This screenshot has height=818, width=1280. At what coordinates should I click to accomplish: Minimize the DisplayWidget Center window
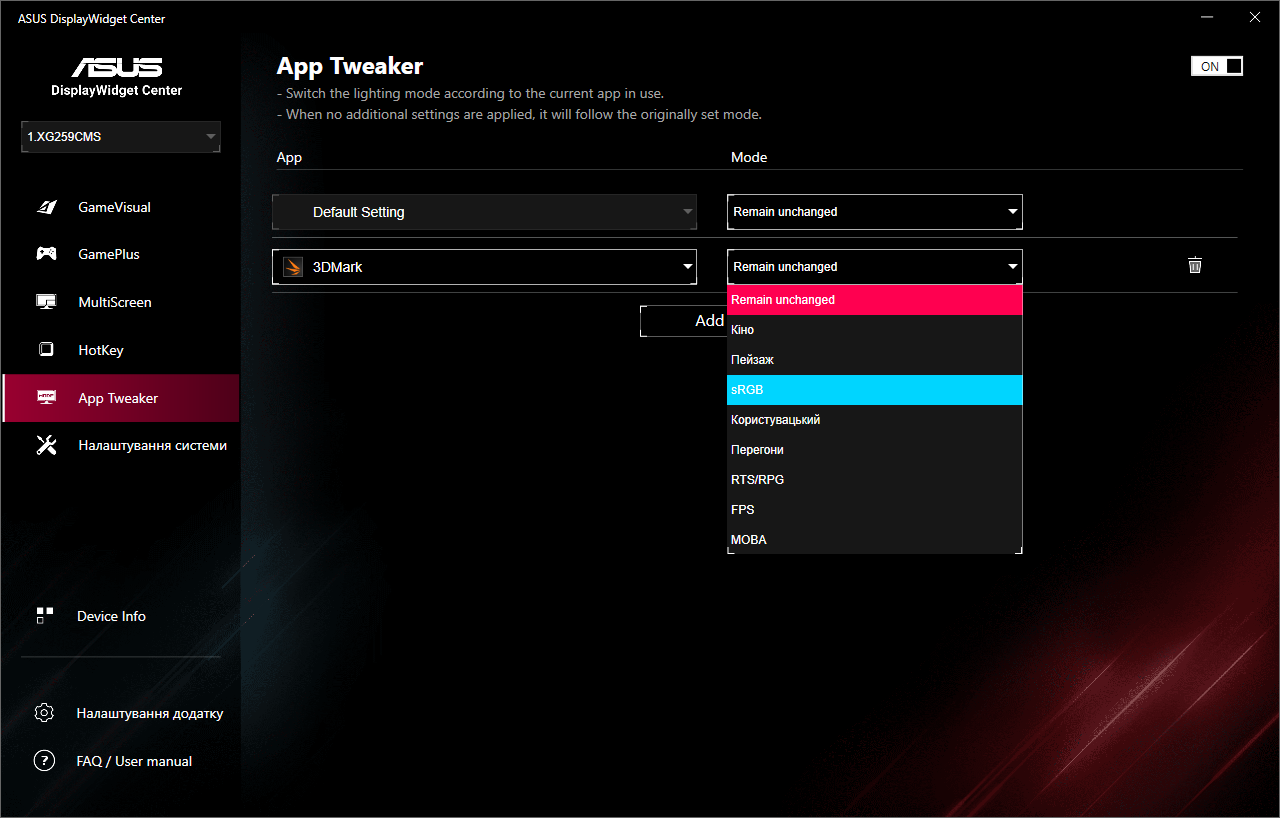click(1209, 17)
